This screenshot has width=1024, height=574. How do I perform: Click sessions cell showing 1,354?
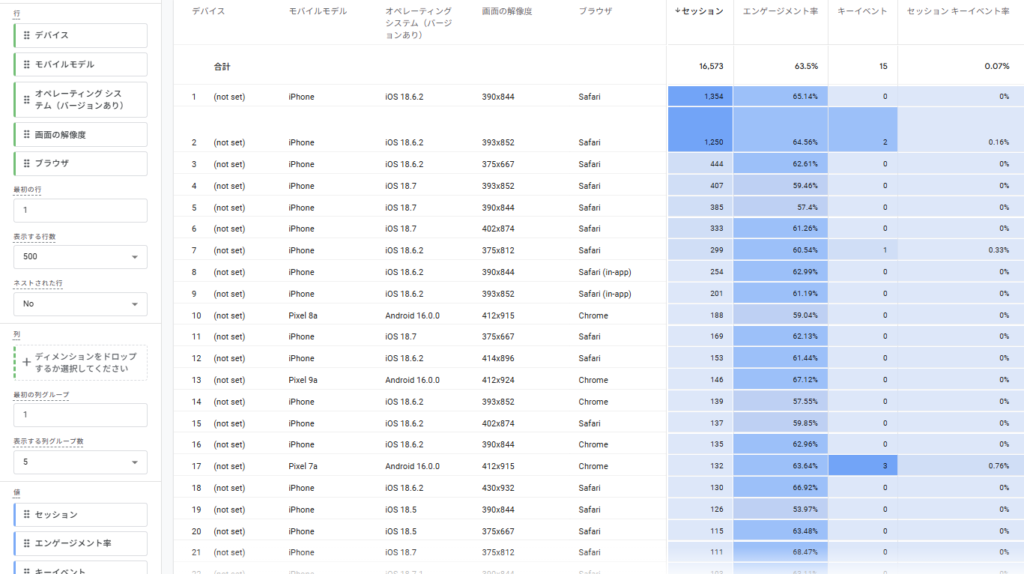pyautogui.click(x=699, y=97)
